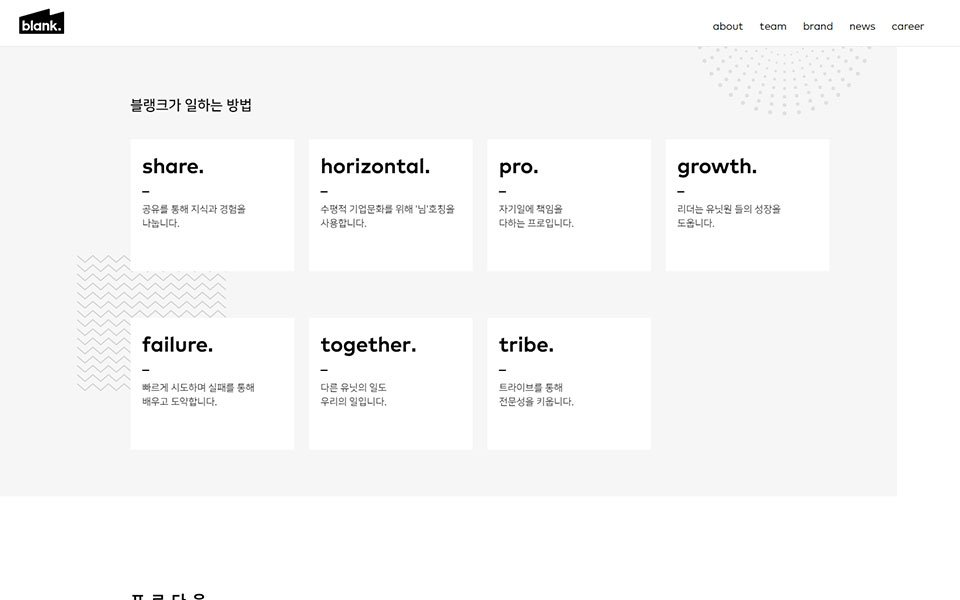Go to the team page
Screen dimensions: 960x600
tap(773, 26)
